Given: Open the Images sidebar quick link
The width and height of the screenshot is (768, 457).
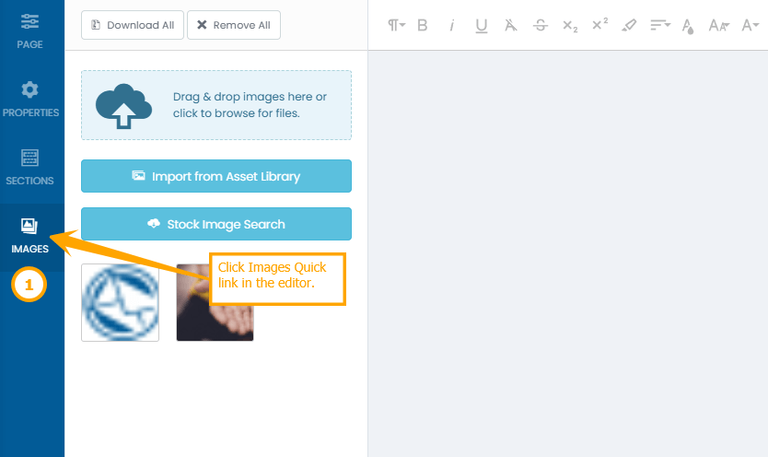Looking at the screenshot, I should point(30,237).
